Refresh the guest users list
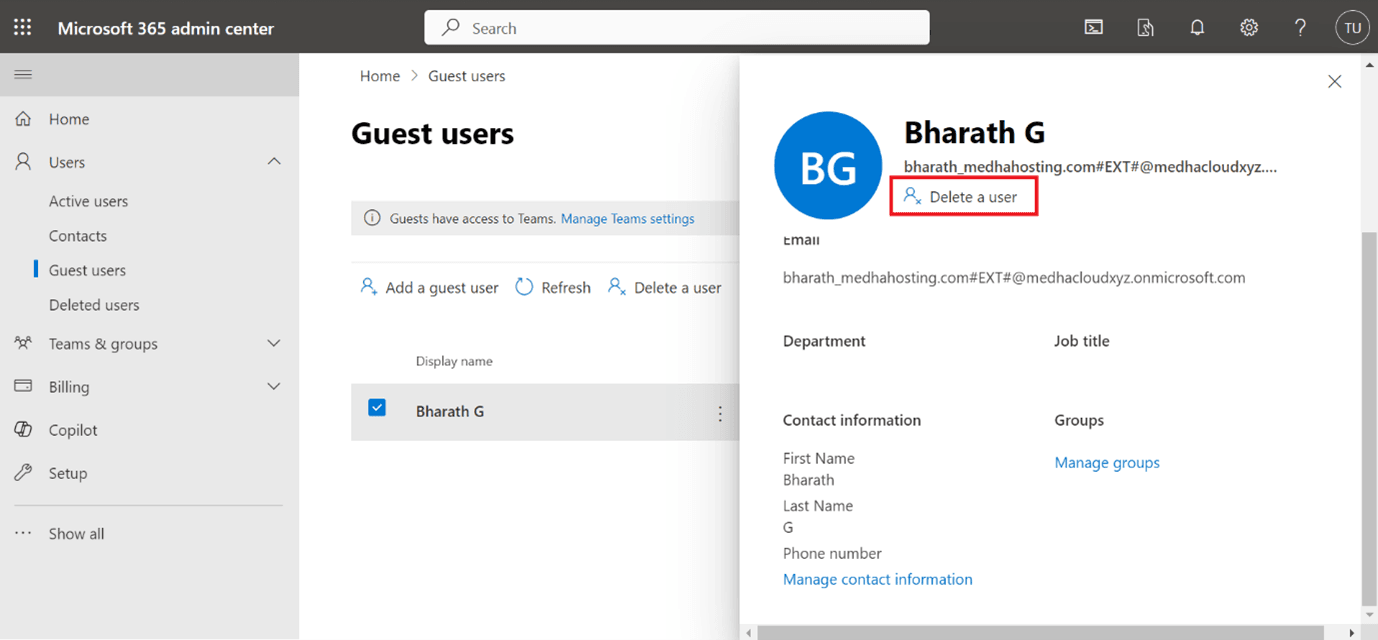 click(x=553, y=287)
